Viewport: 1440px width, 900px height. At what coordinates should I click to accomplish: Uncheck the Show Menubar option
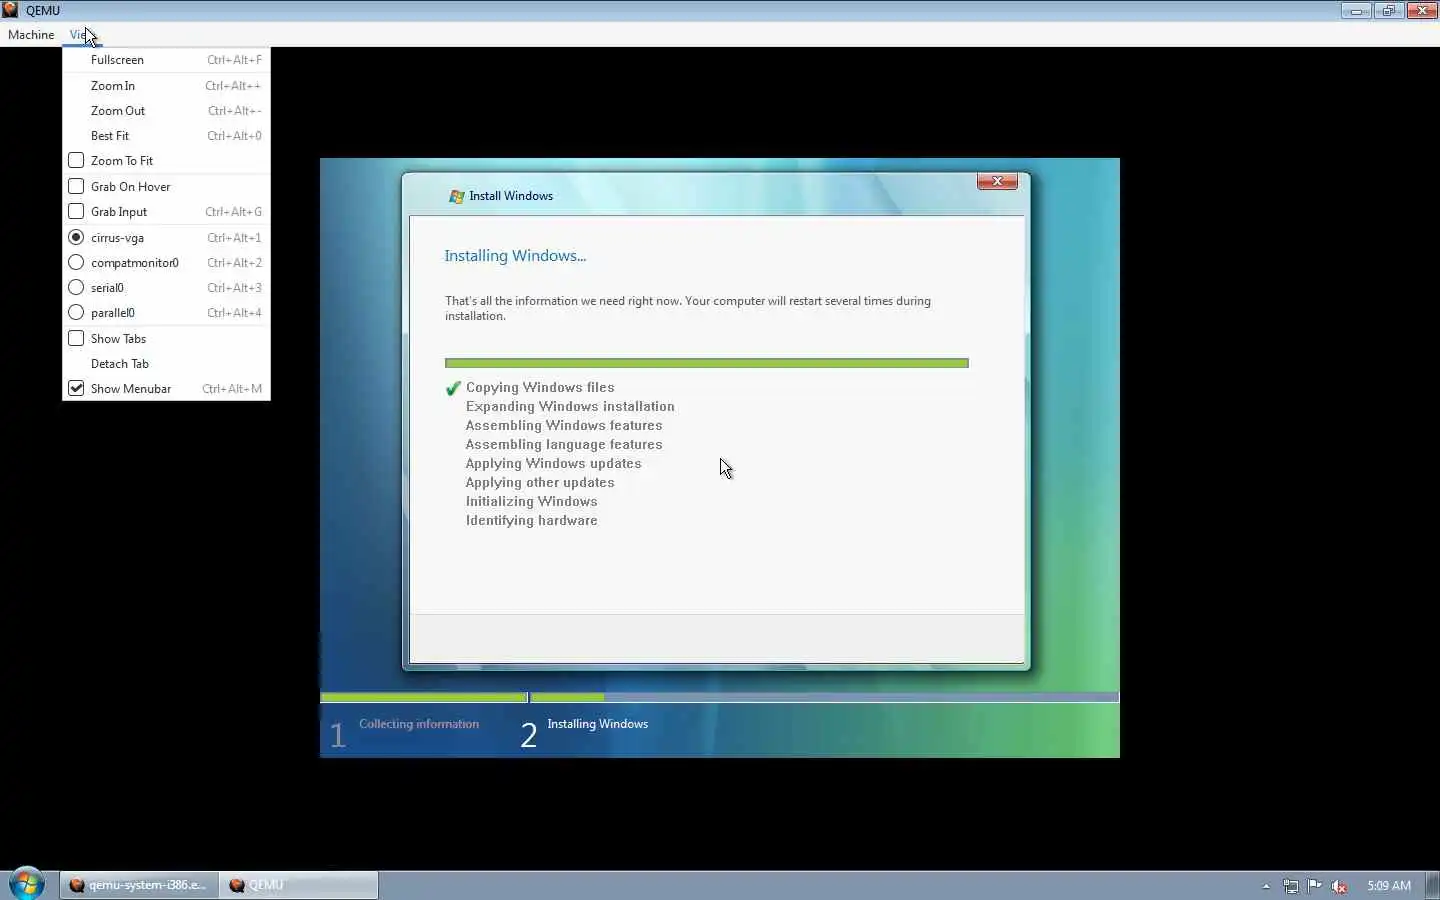[x=76, y=388]
